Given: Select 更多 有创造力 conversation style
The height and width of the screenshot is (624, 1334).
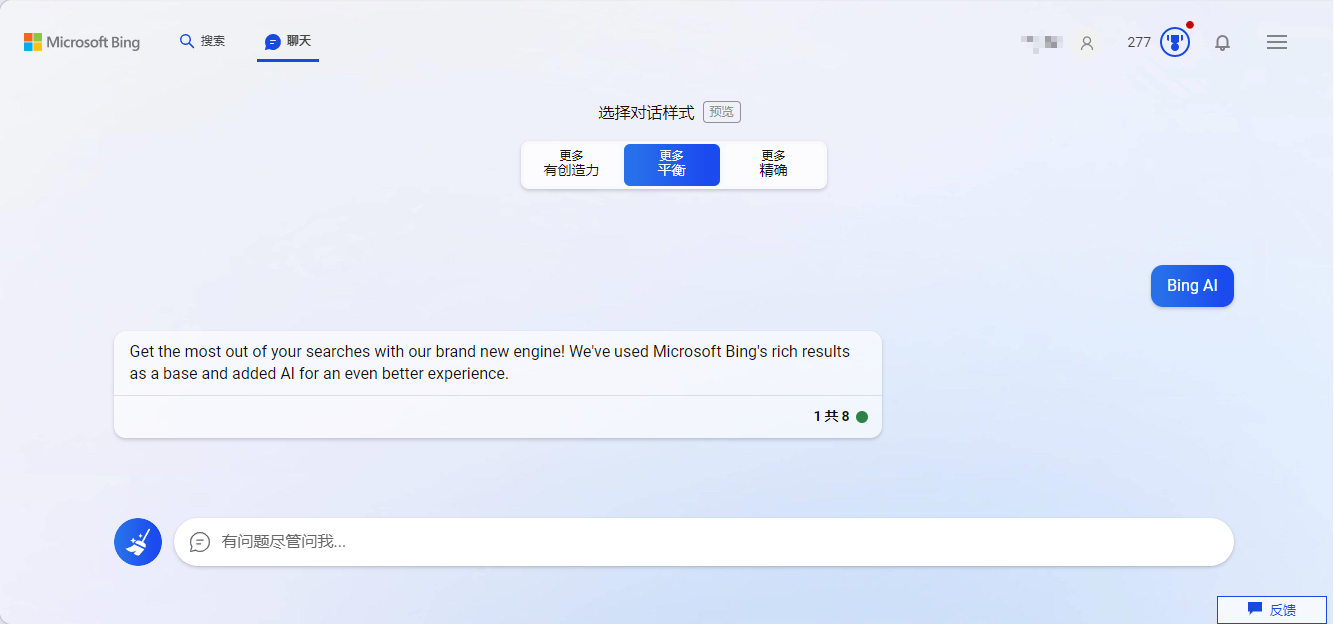Looking at the screenshot, I should [x=572, y=164].
